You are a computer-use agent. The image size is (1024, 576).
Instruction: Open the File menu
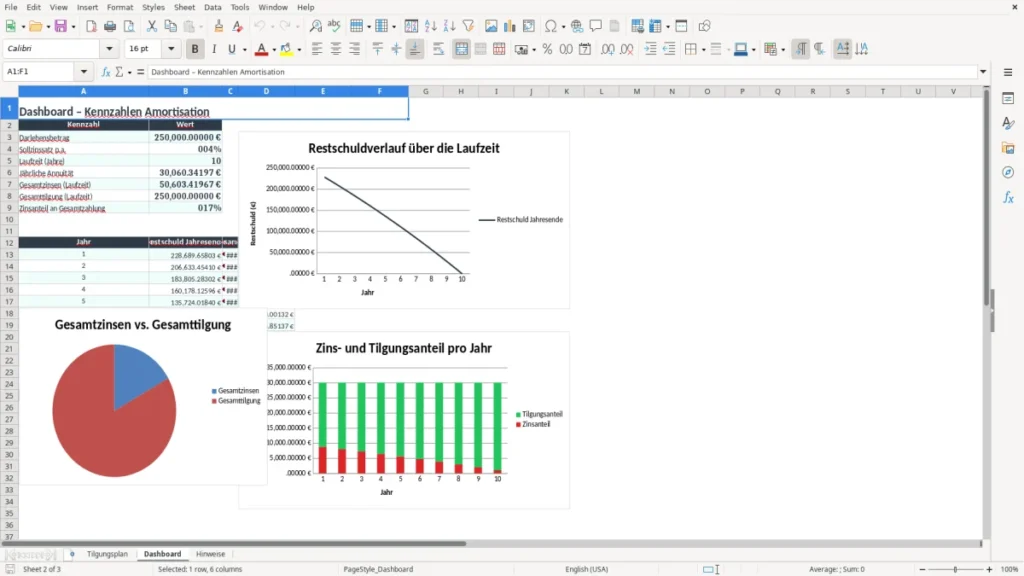pyautogui.click(x=10, y=7)
